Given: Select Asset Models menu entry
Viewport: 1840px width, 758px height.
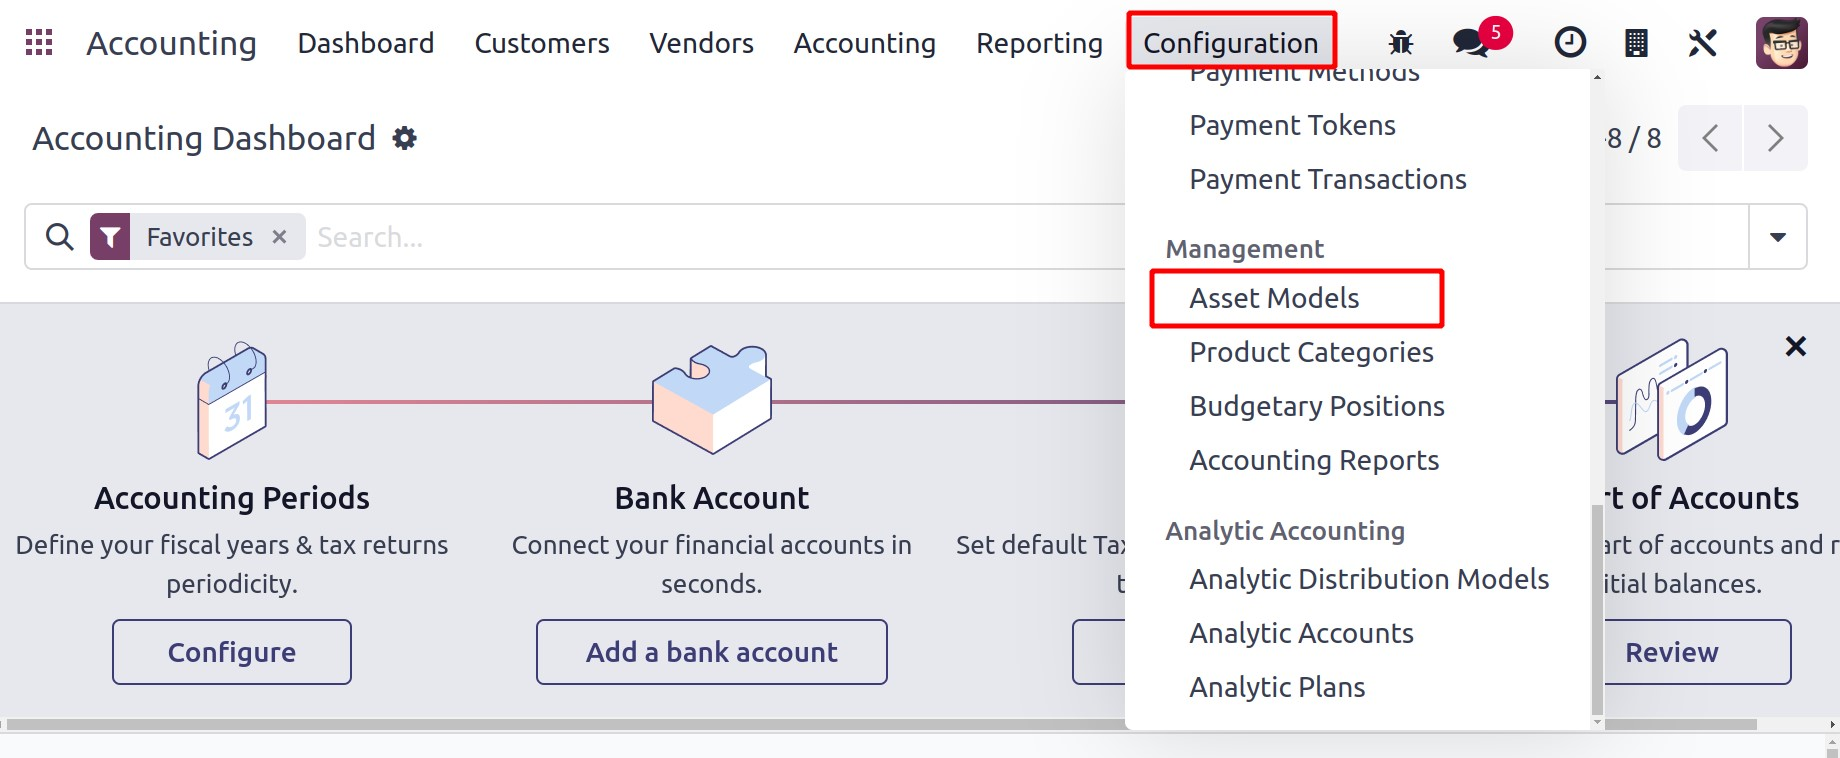Looking at the screenshot, I should point(1274,298).
